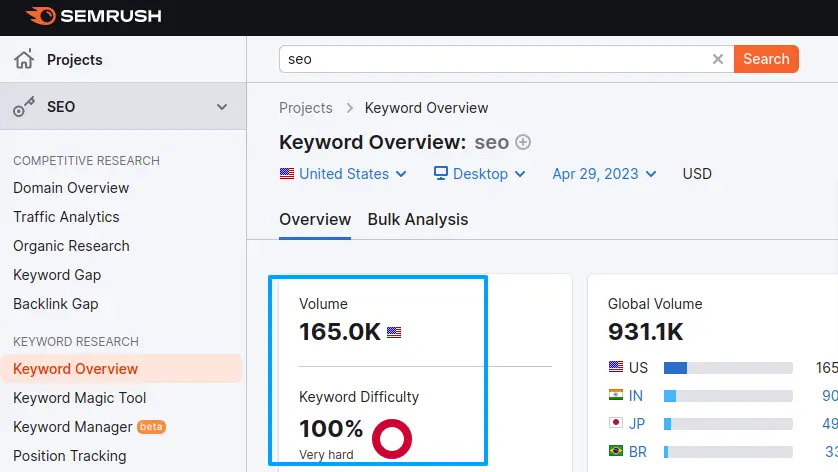
Task: Click the USD currency label
Action: [x=697, y=174]
